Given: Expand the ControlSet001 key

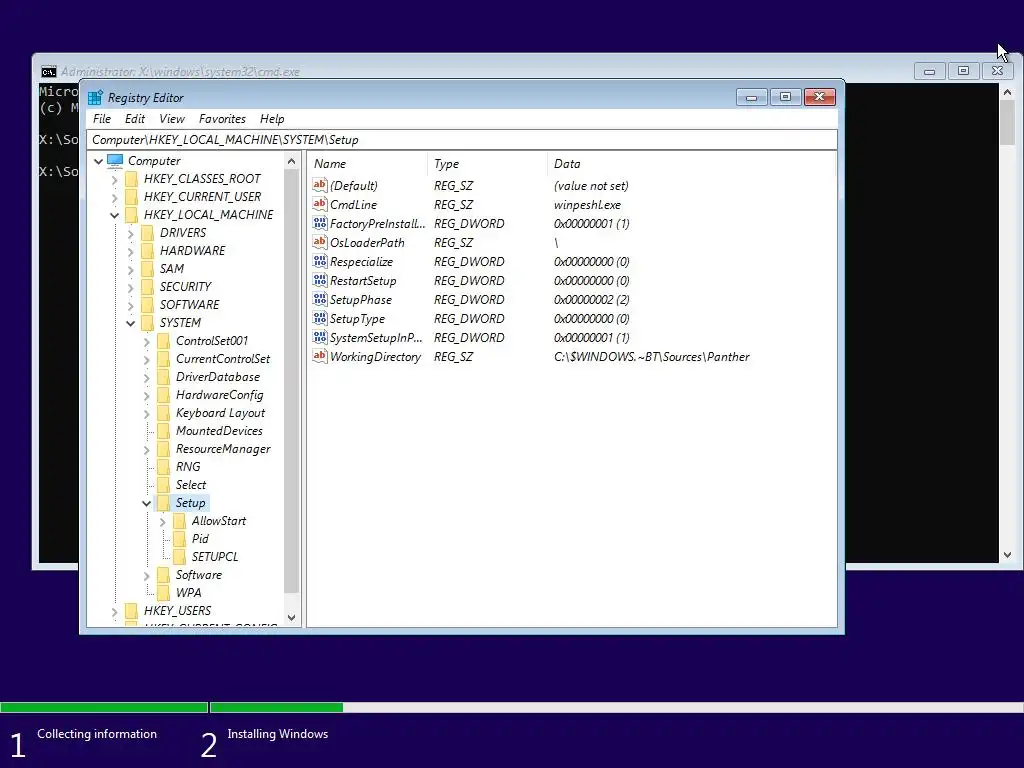Looking at the screenshot, I should (x=146, y=341).
